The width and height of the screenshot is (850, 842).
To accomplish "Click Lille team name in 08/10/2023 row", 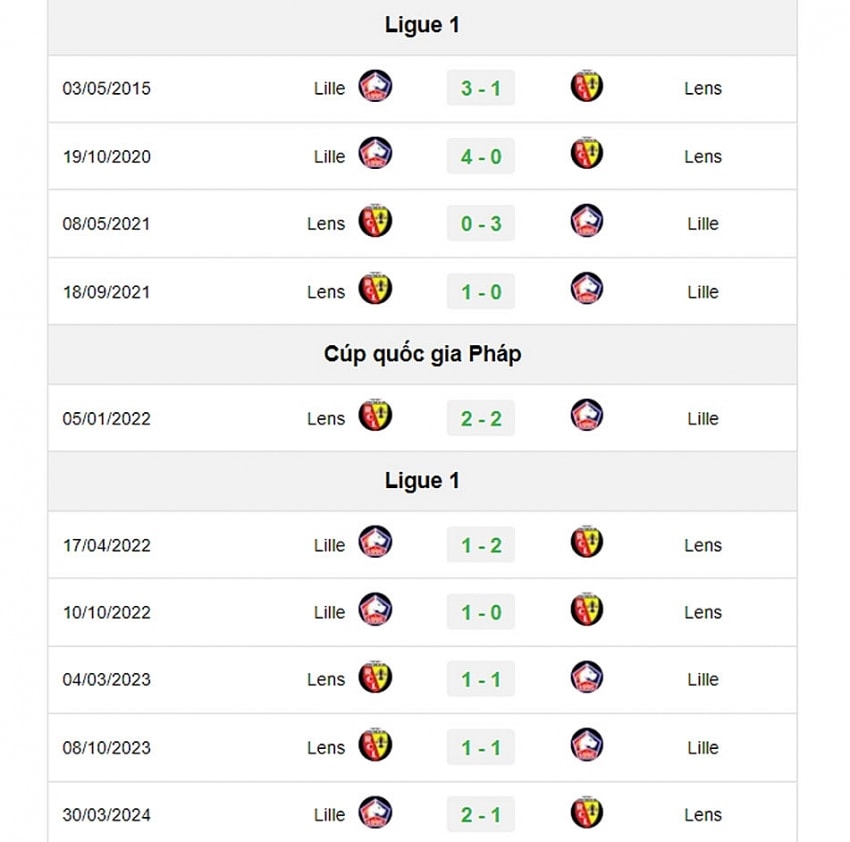I will click(703, 748).
